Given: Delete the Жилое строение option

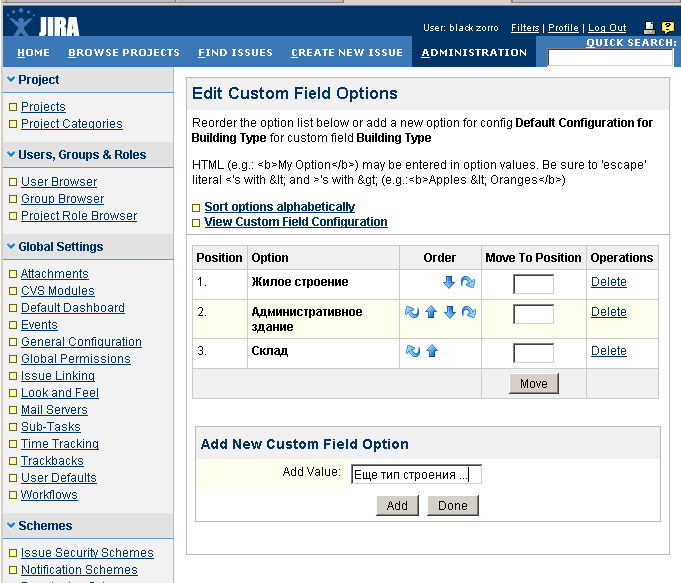Looking at the screenshot, I should pos(608,282).
